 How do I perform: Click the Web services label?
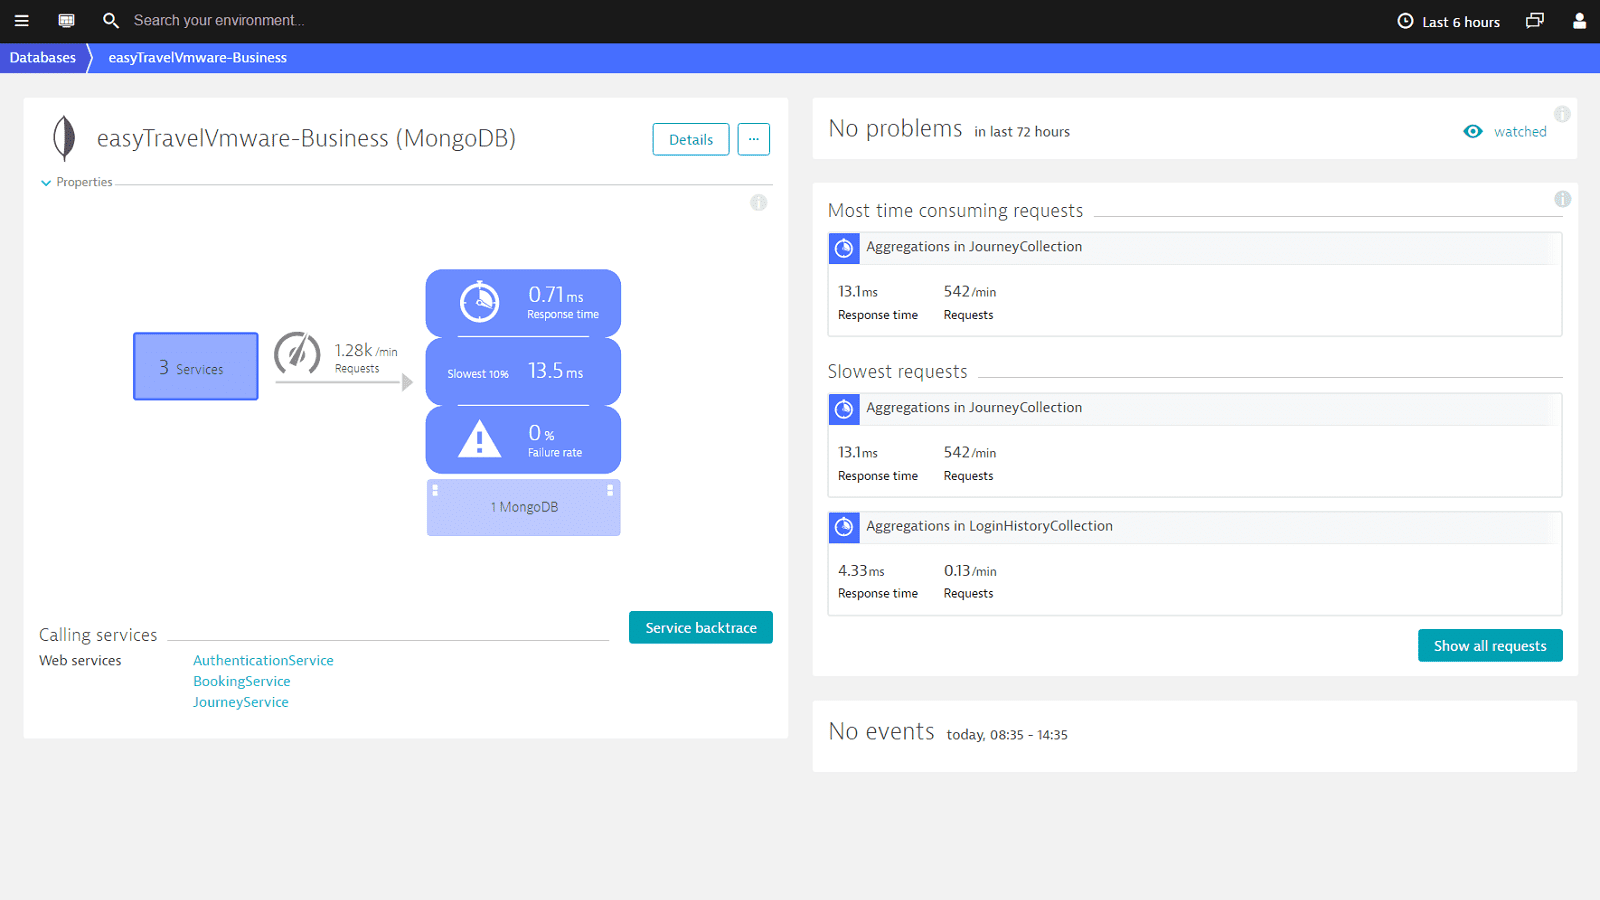point(80,660)
